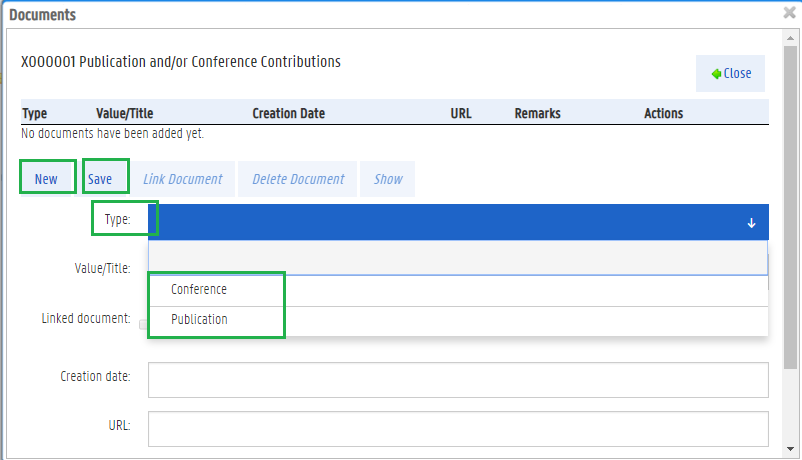Click the Show toolbar button
Viewport: 802px width, 460px height.
coord(388,179)
